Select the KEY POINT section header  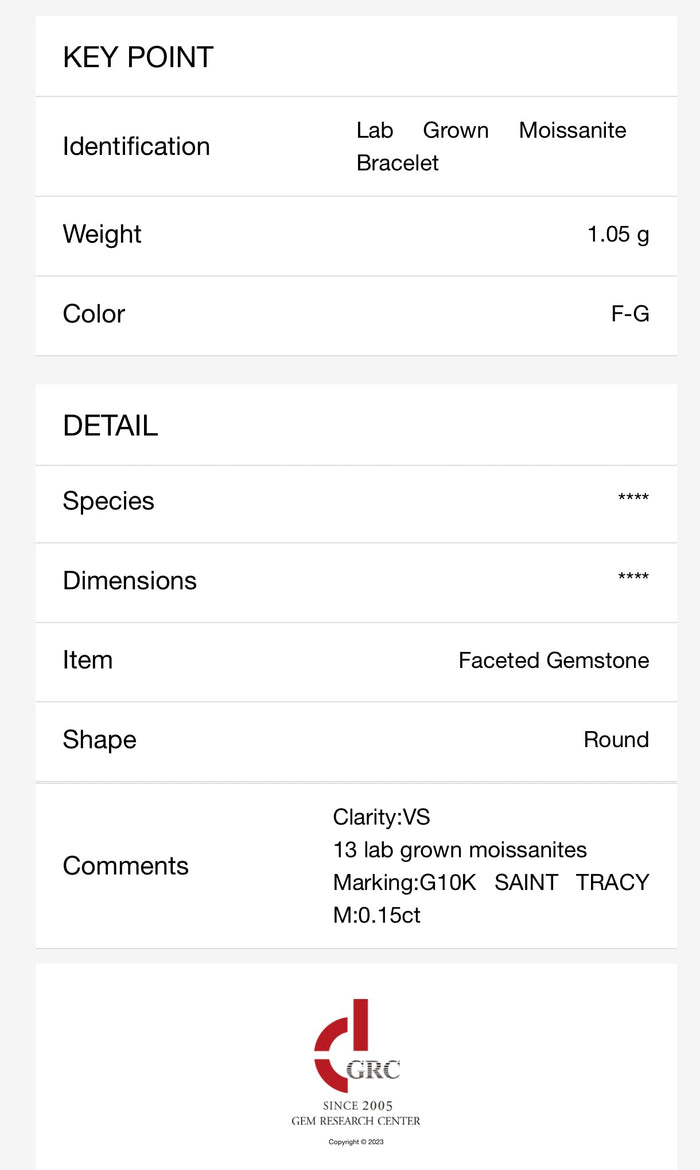(x=138, y=57)
